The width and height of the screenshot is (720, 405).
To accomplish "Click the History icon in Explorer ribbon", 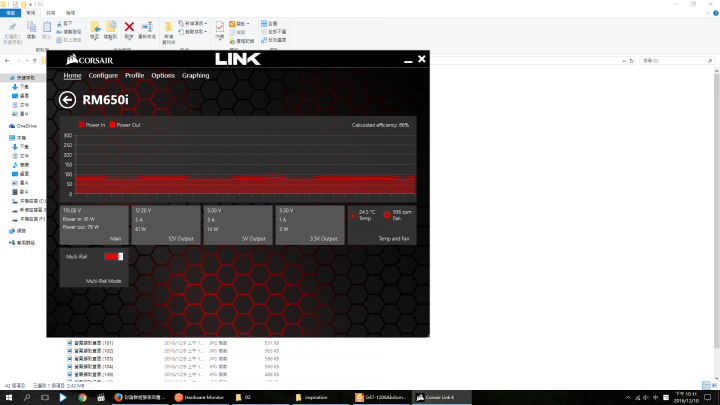I will pos(232,41).
